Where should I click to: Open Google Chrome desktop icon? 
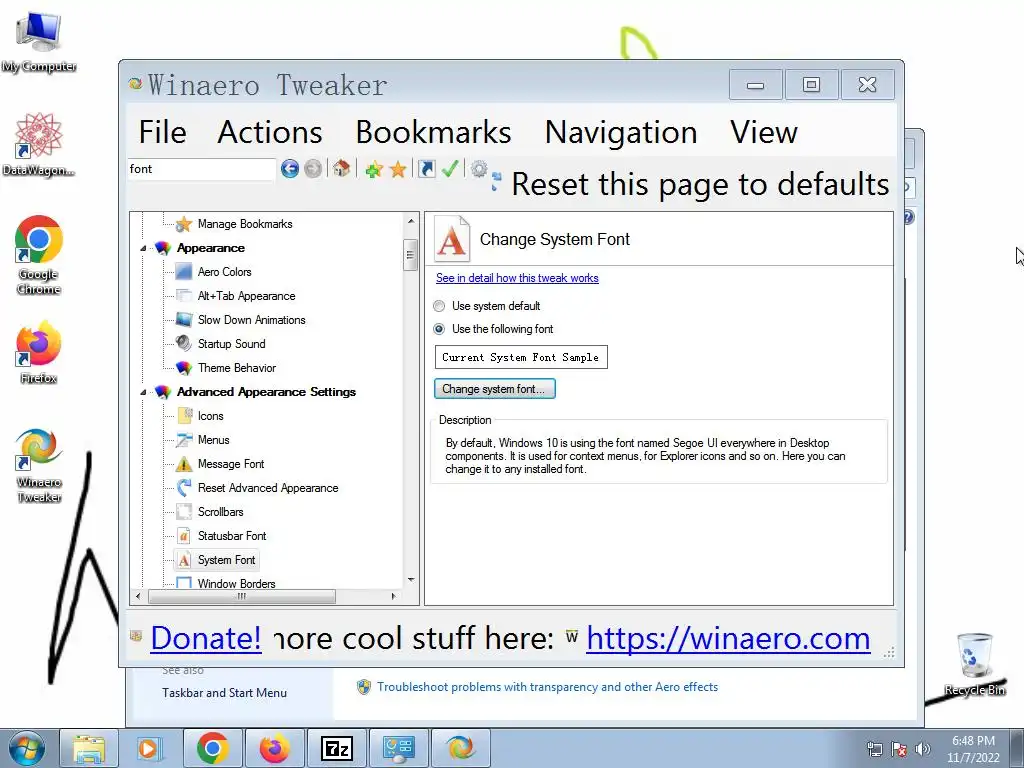click(x=39, y=255)
